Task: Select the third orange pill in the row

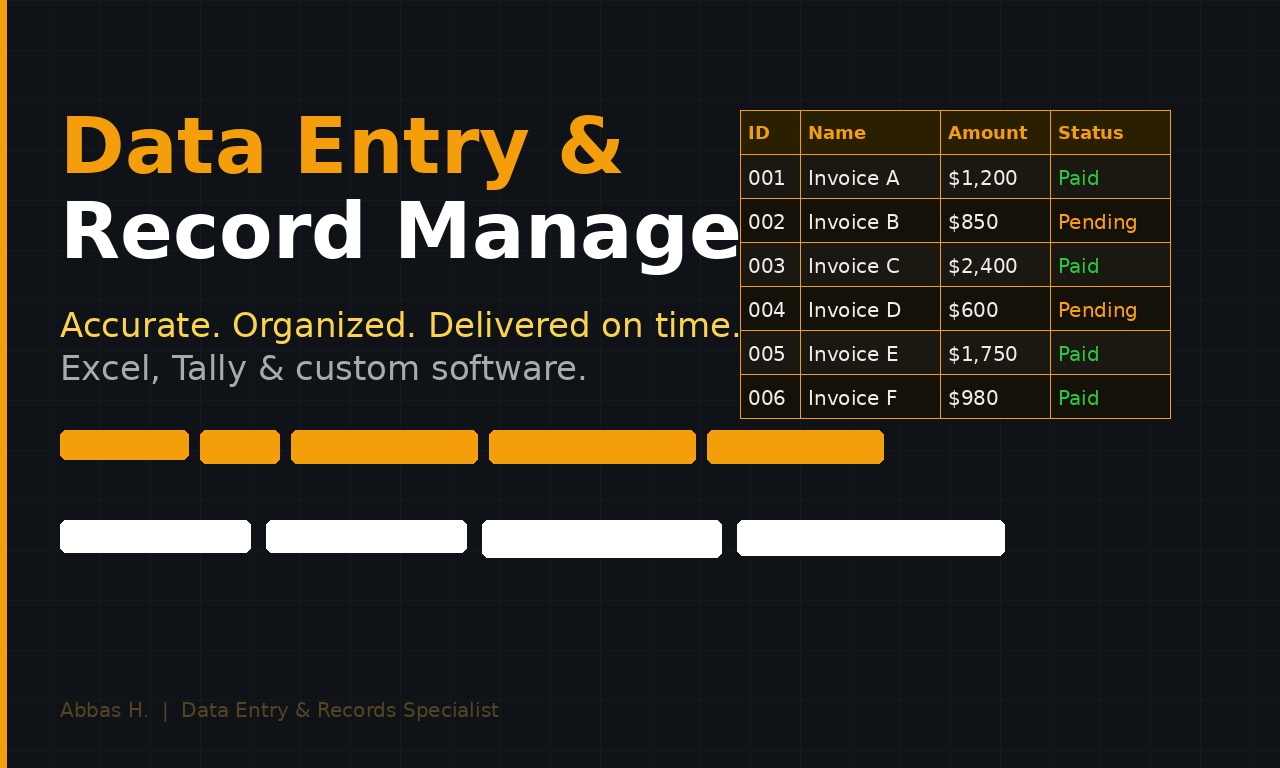Action: (x=384, y=447)
